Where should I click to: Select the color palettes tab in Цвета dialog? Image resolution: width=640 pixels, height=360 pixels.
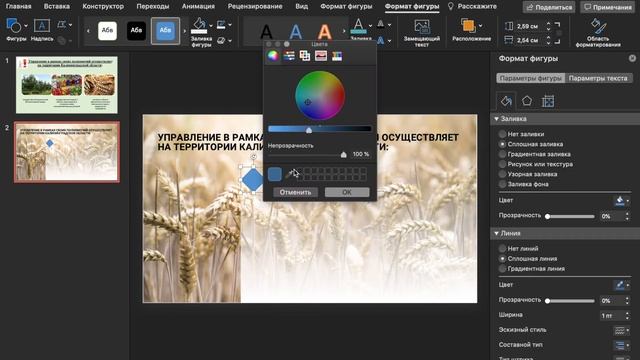[305, 56]
